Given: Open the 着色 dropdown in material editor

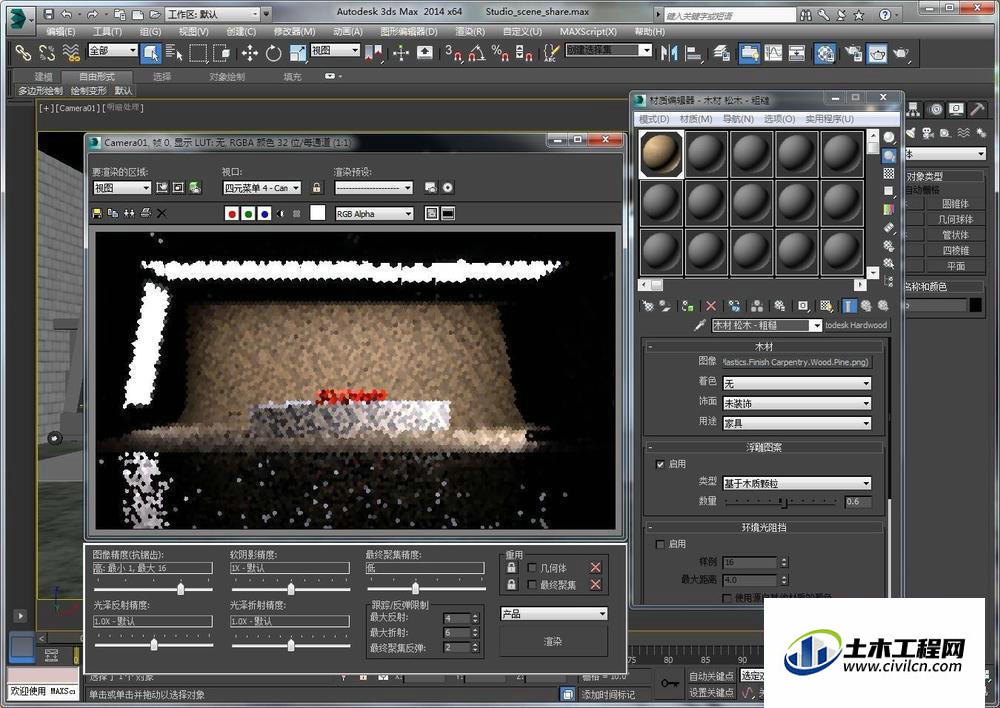Looking at the screenshot, I should coord(797,383).
